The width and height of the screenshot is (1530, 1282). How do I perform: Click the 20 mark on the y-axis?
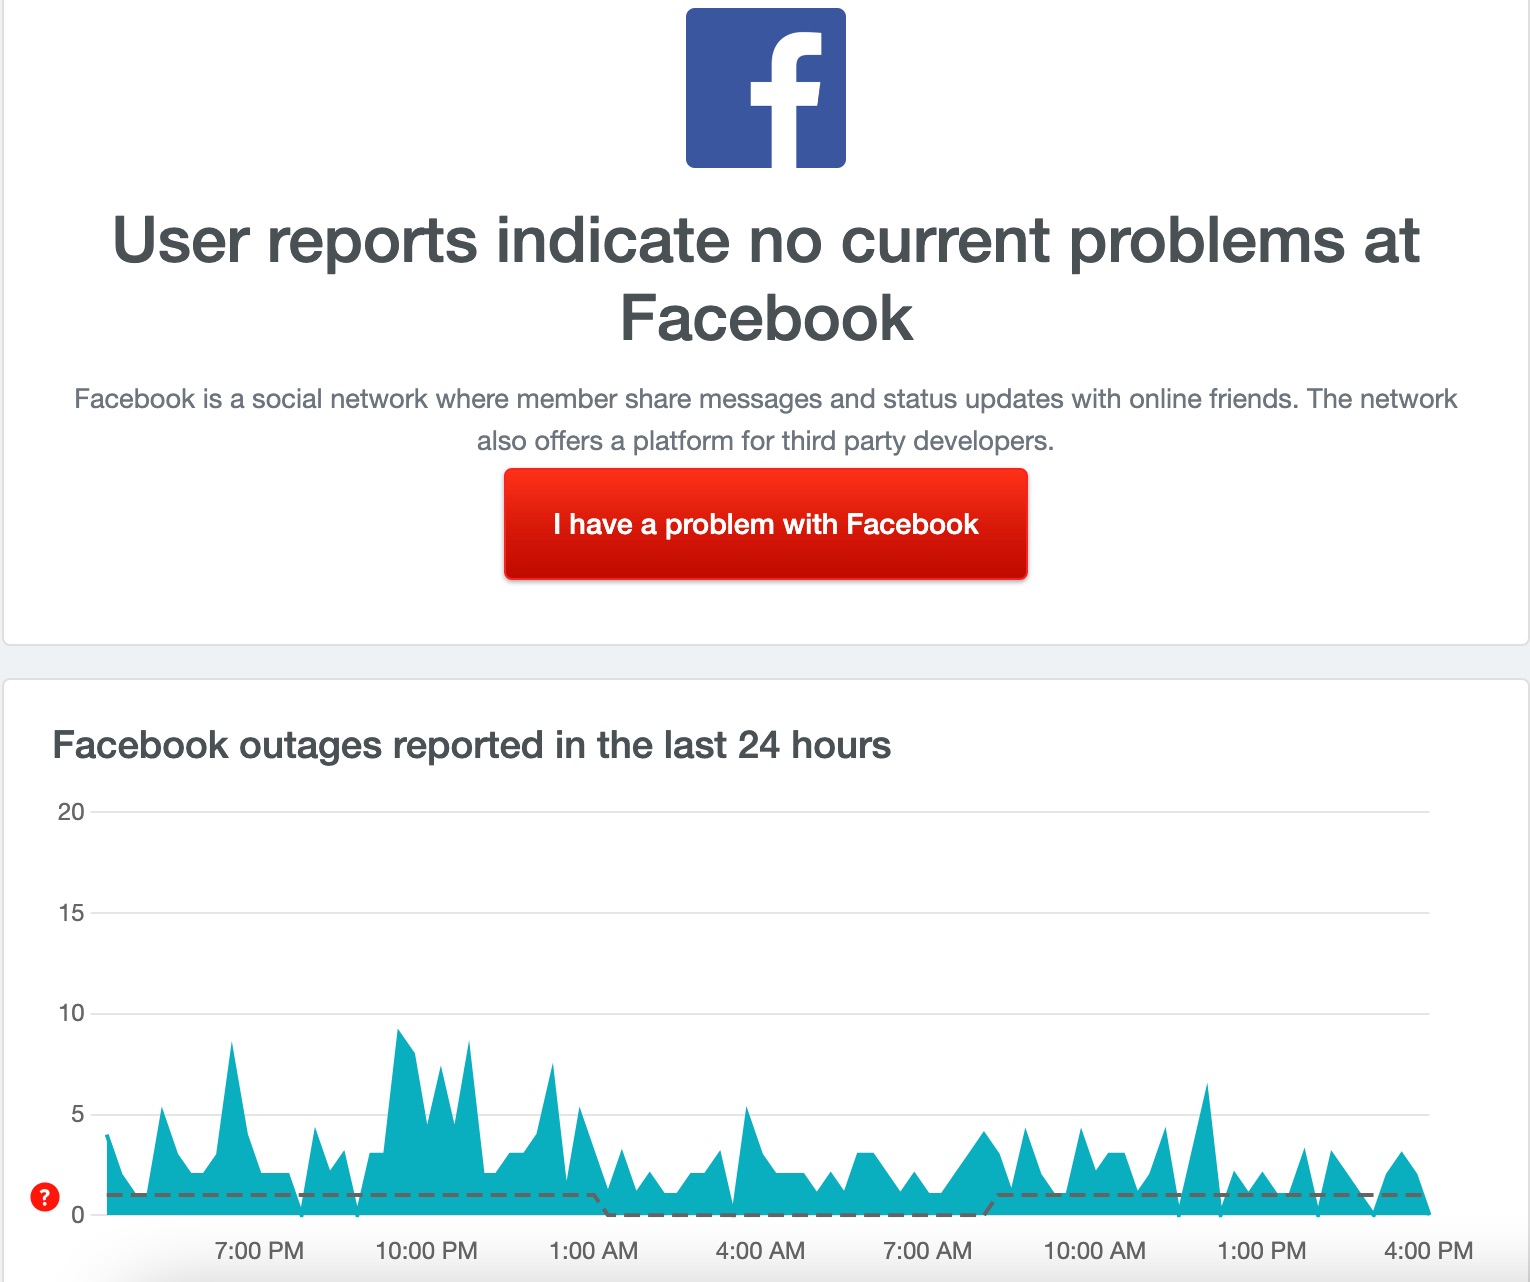click(72, 812)
